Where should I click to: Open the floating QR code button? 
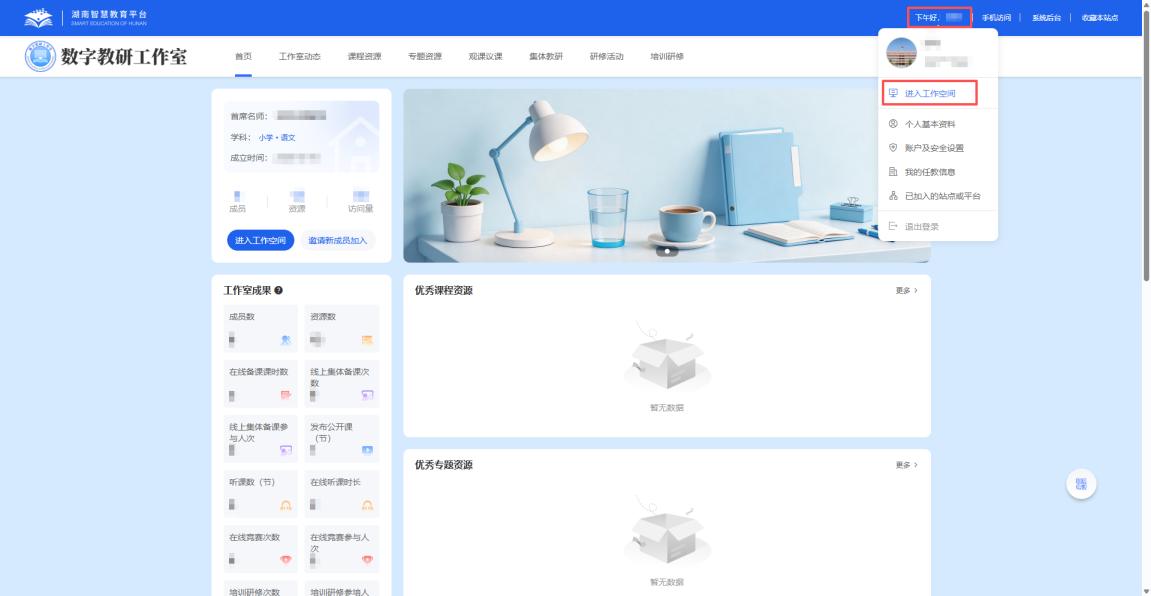click(x=1081, y=484)
